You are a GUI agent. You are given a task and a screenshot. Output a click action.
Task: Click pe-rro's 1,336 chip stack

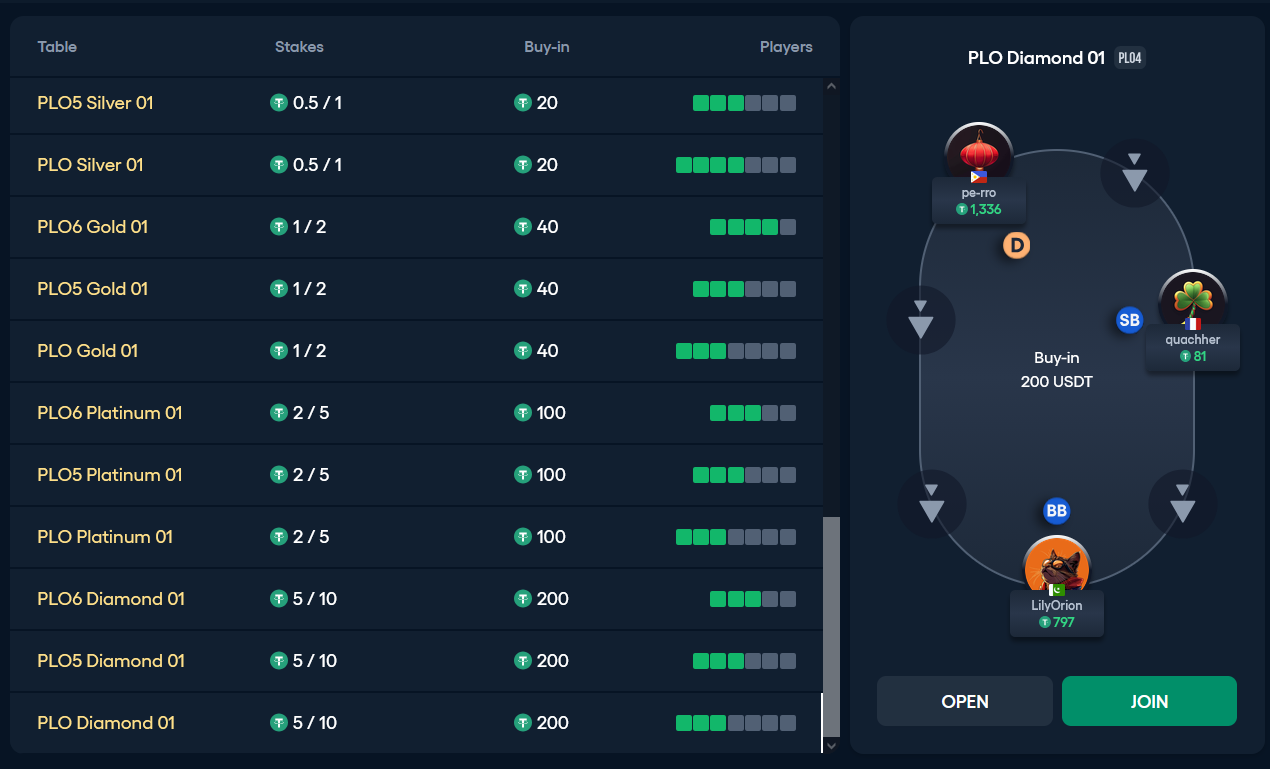979,209
